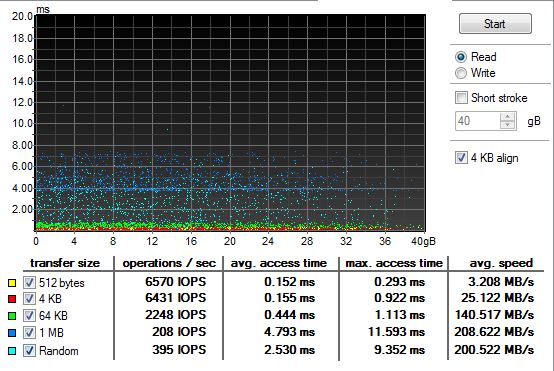Uncheck the 64 KB transfer size checkbox
This screenshot has width=554, height=371.
[x=29, y=316]
